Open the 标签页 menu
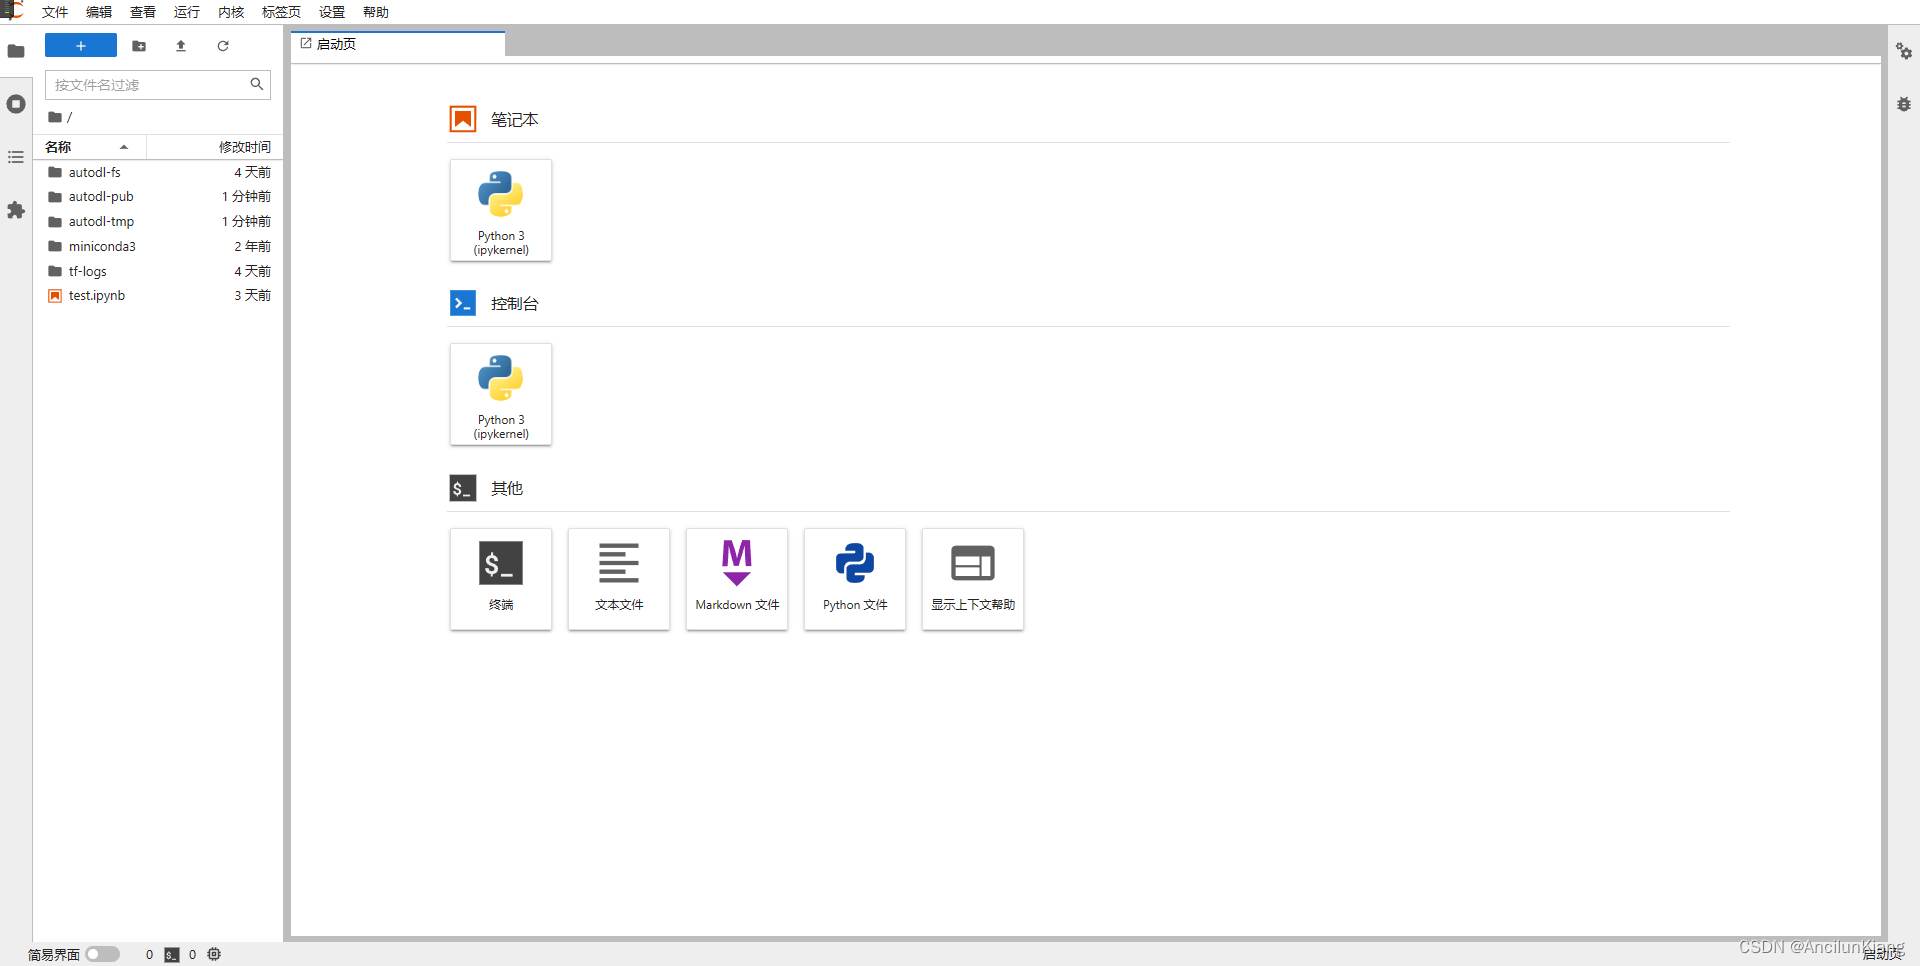This screenshot has height=966, width=1920. tap(281, 12)
